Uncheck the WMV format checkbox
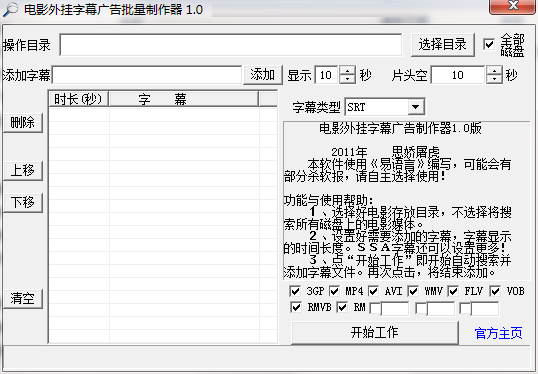This screenshot has height=374, width=538. 413,291
